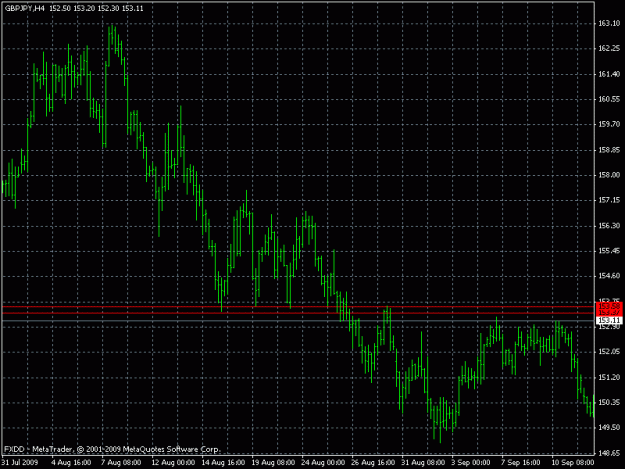Click the 163.10 price scale label

tap(609, 24)
